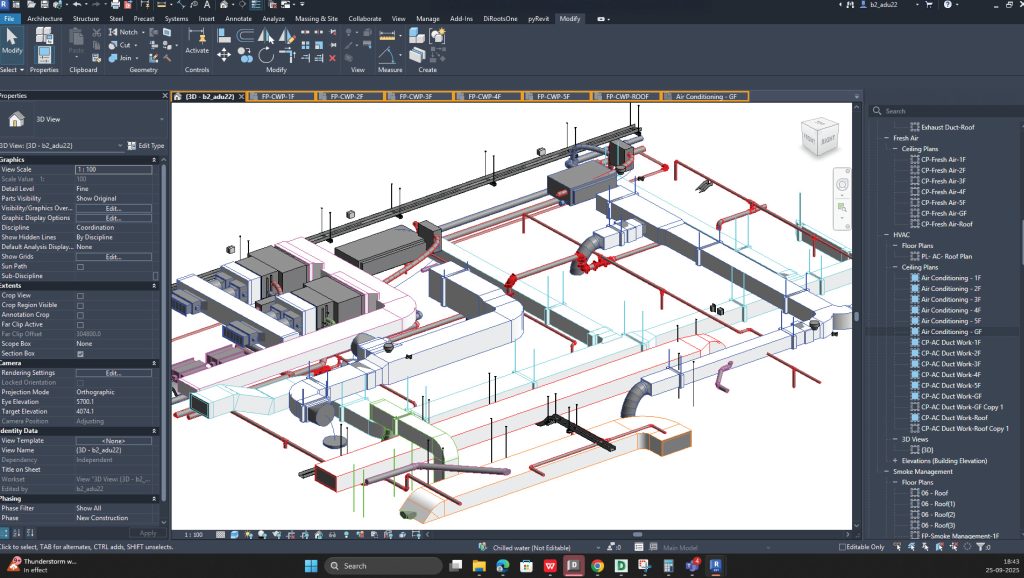
Task: Click the Project Browser search field
Action: (944, 111)
